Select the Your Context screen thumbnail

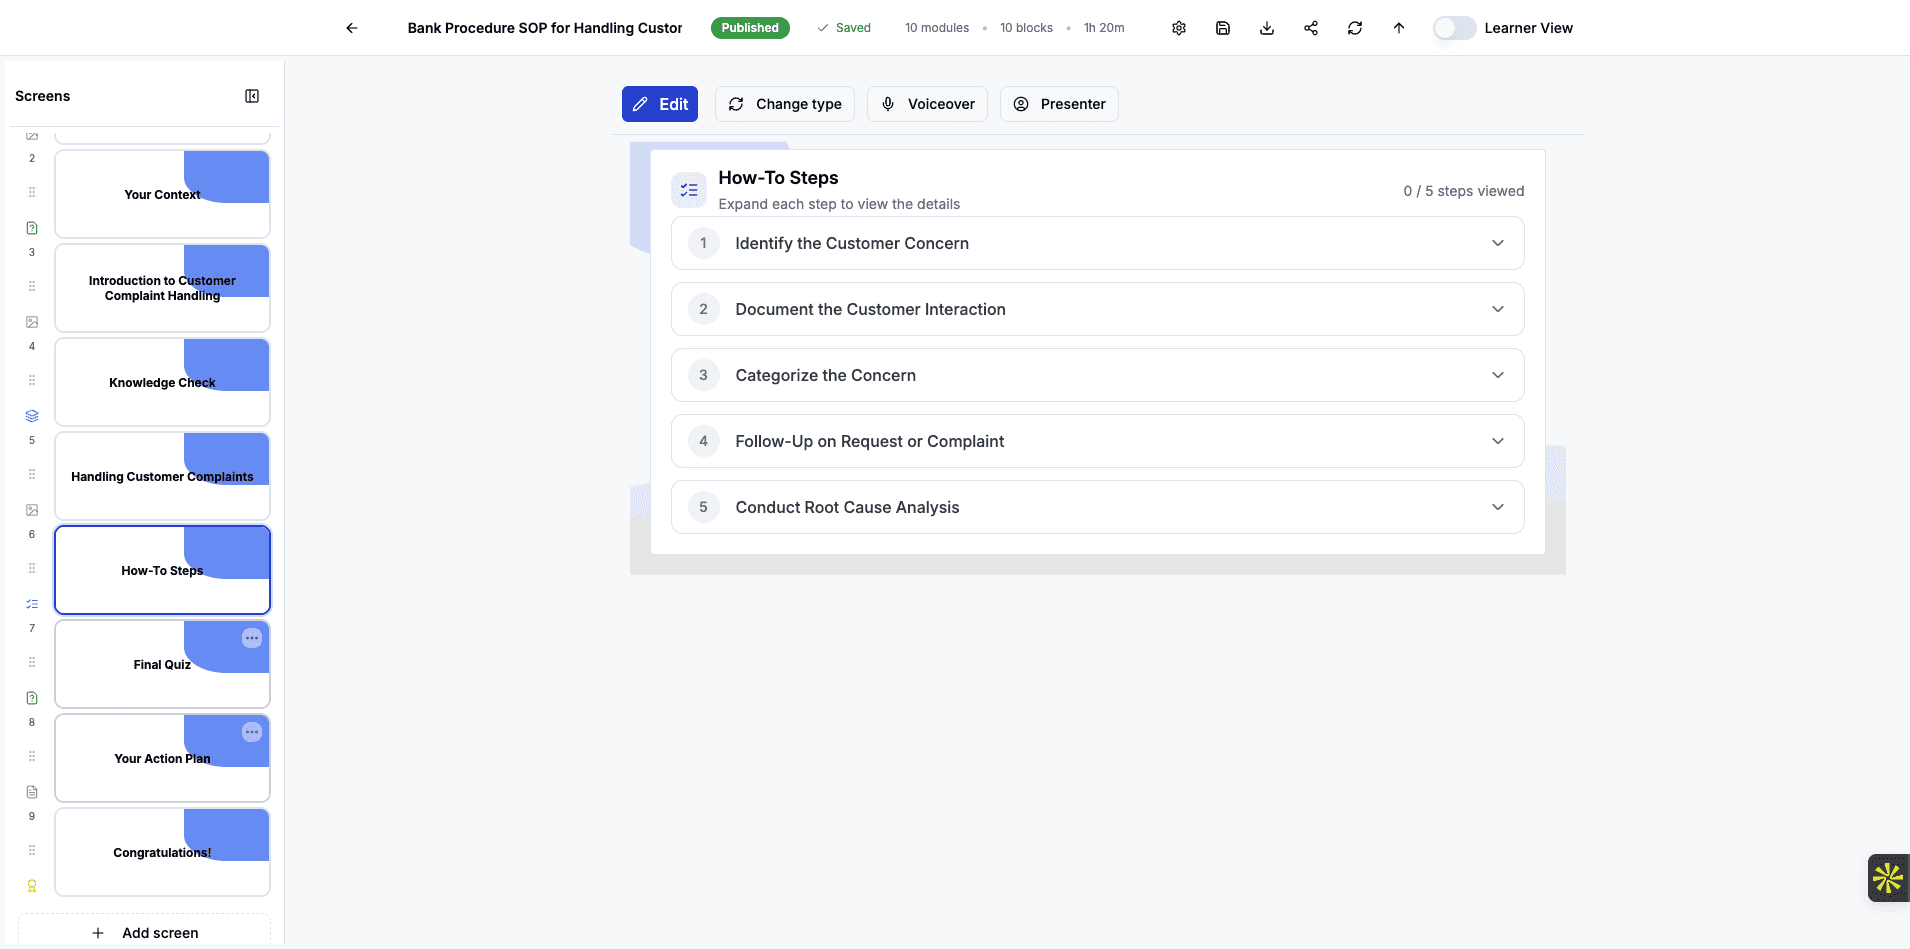pyautogui.click(x=162, y=194)
